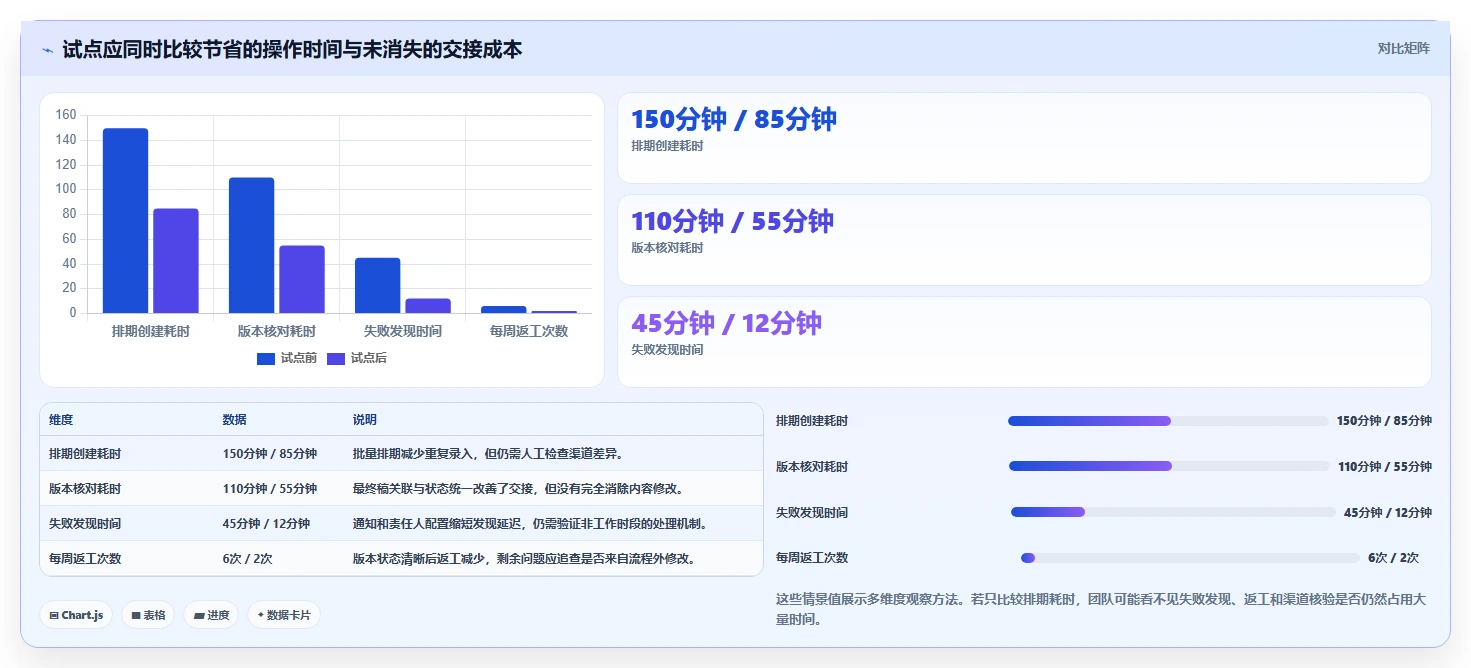This screenshot has width=1471, height=668.
Task: Click the 排期创建耗时 progress bar
Action: [1169, 421]
